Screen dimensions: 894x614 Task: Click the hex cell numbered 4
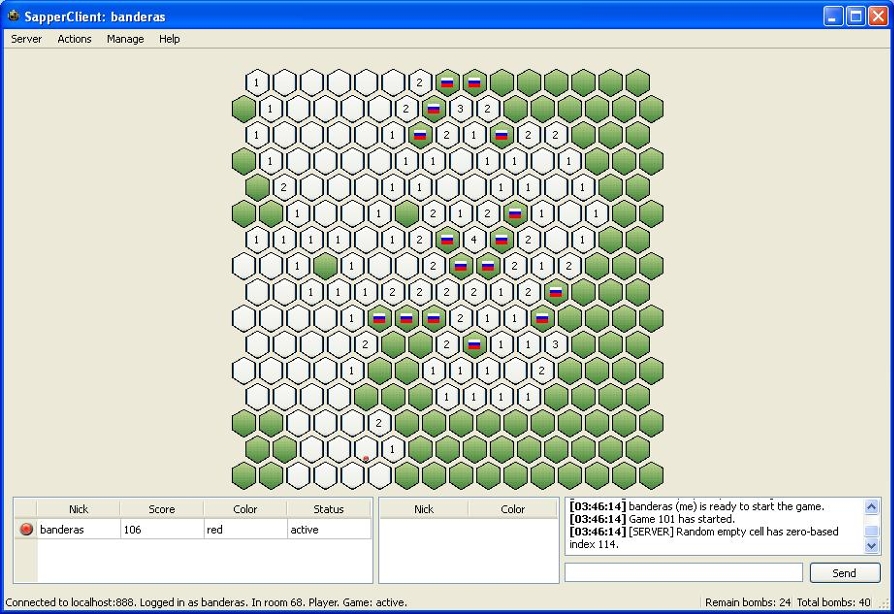pos(474,239)
